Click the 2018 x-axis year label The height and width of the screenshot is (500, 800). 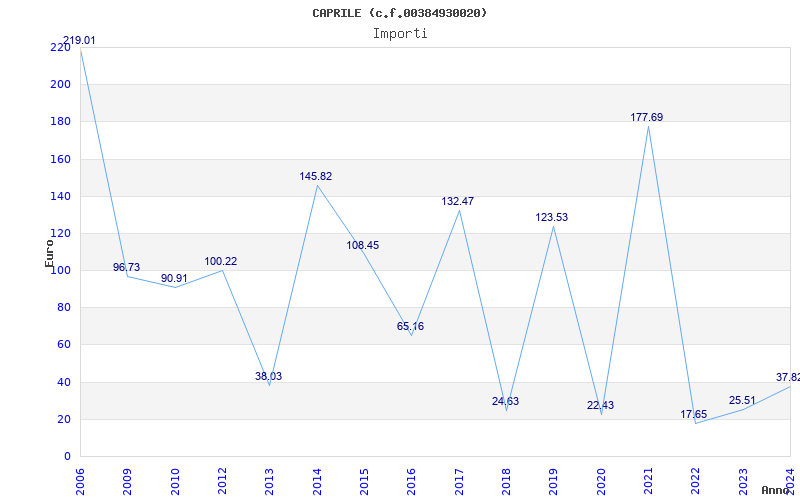(506, 482)
